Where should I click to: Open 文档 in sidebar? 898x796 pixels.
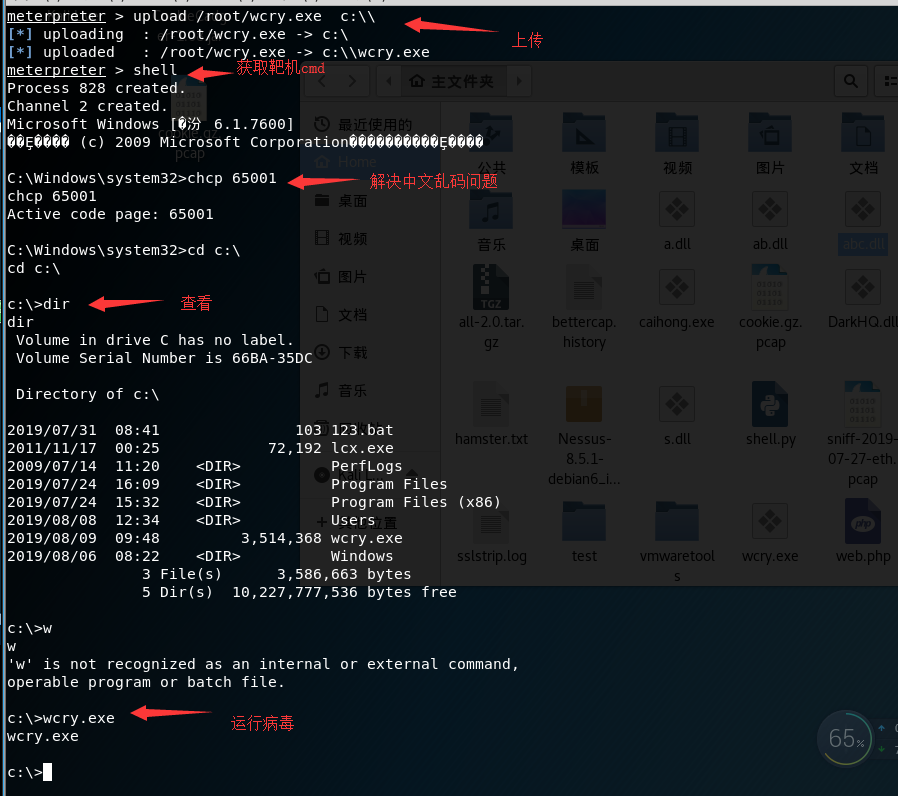click(341, 314)
